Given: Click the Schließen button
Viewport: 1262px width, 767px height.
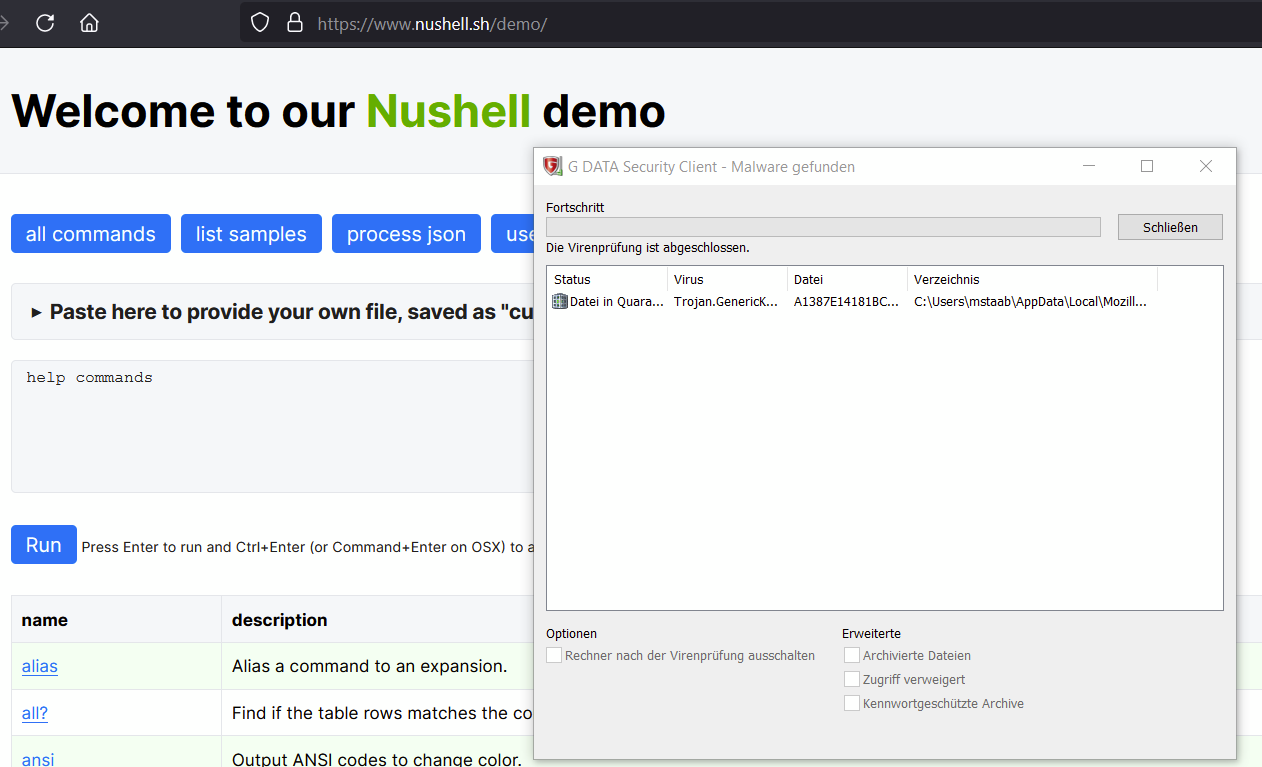Looking at the screenshot, I should click(x=1170, y=227).
